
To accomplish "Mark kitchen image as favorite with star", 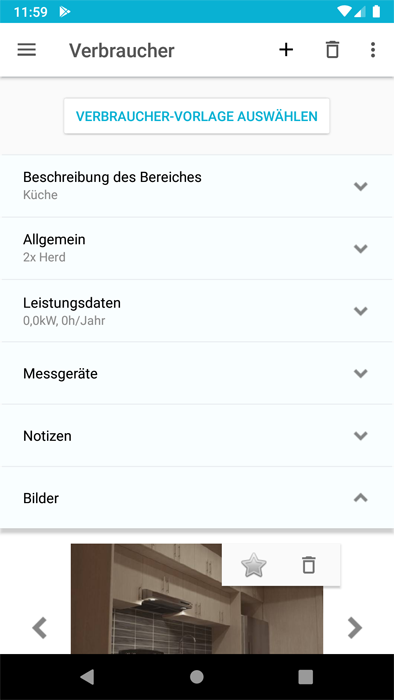I will [253, 565].
